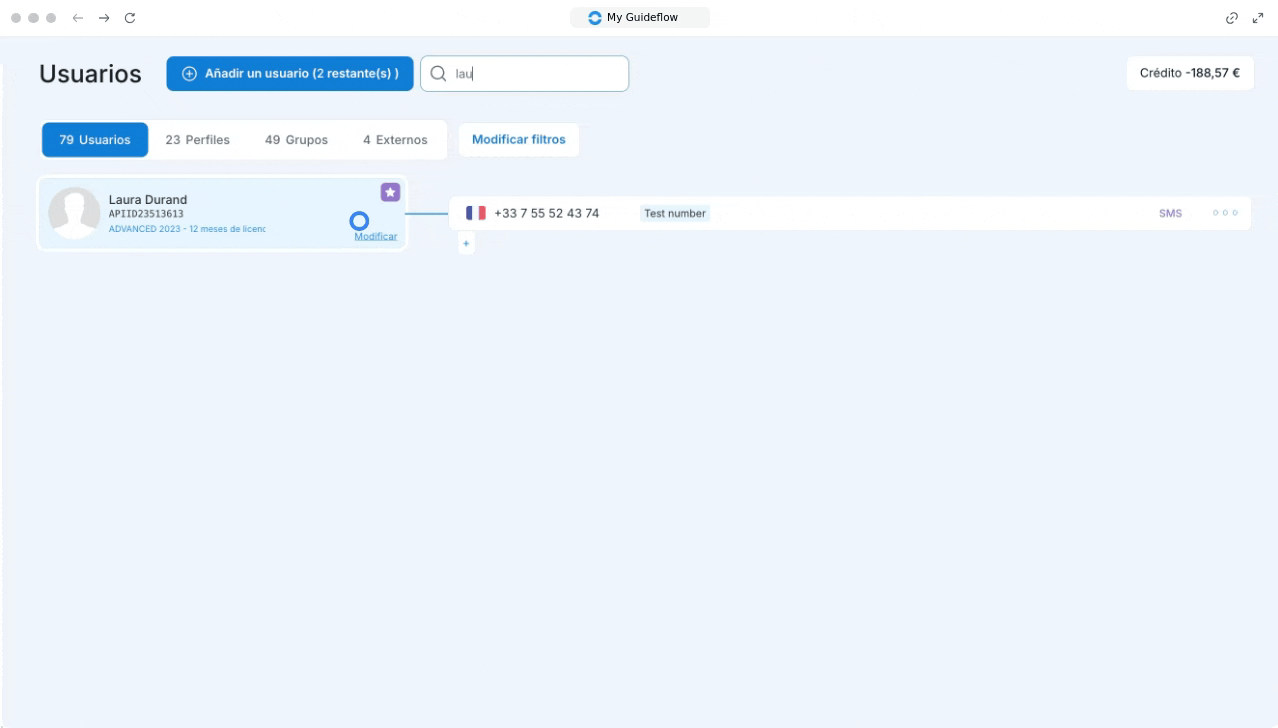Click Laura Durand's avatar thumbnail
Viewport: 1278px width, 728px height.
(75, 213)
